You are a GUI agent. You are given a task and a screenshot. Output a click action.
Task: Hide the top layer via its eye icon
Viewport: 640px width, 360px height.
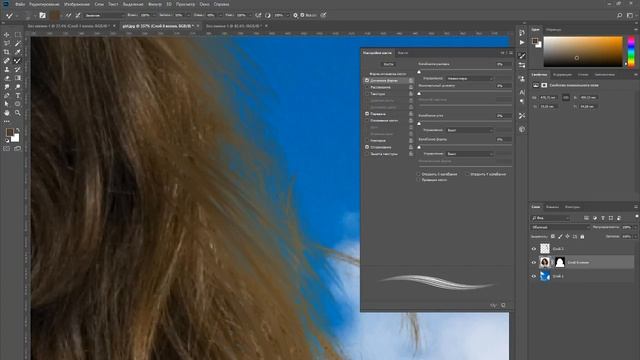point(533,249)
